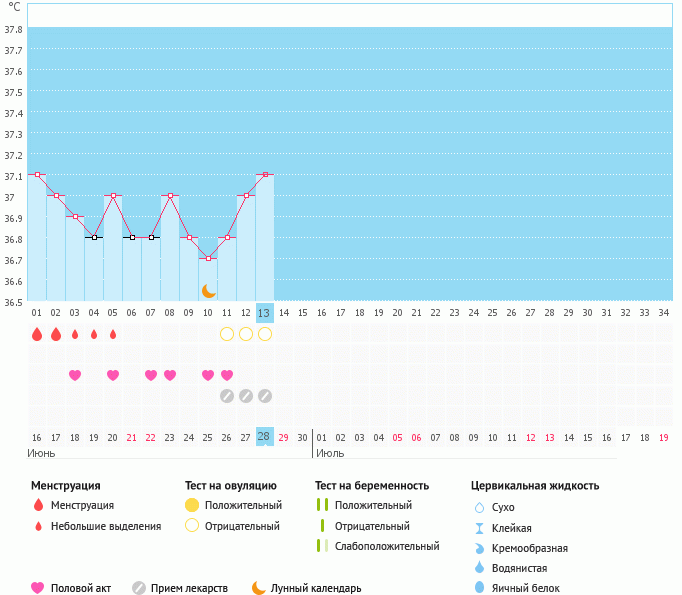Click the pink heart icon on day 11
Screen dimensions: 682x595
point(227,375)
